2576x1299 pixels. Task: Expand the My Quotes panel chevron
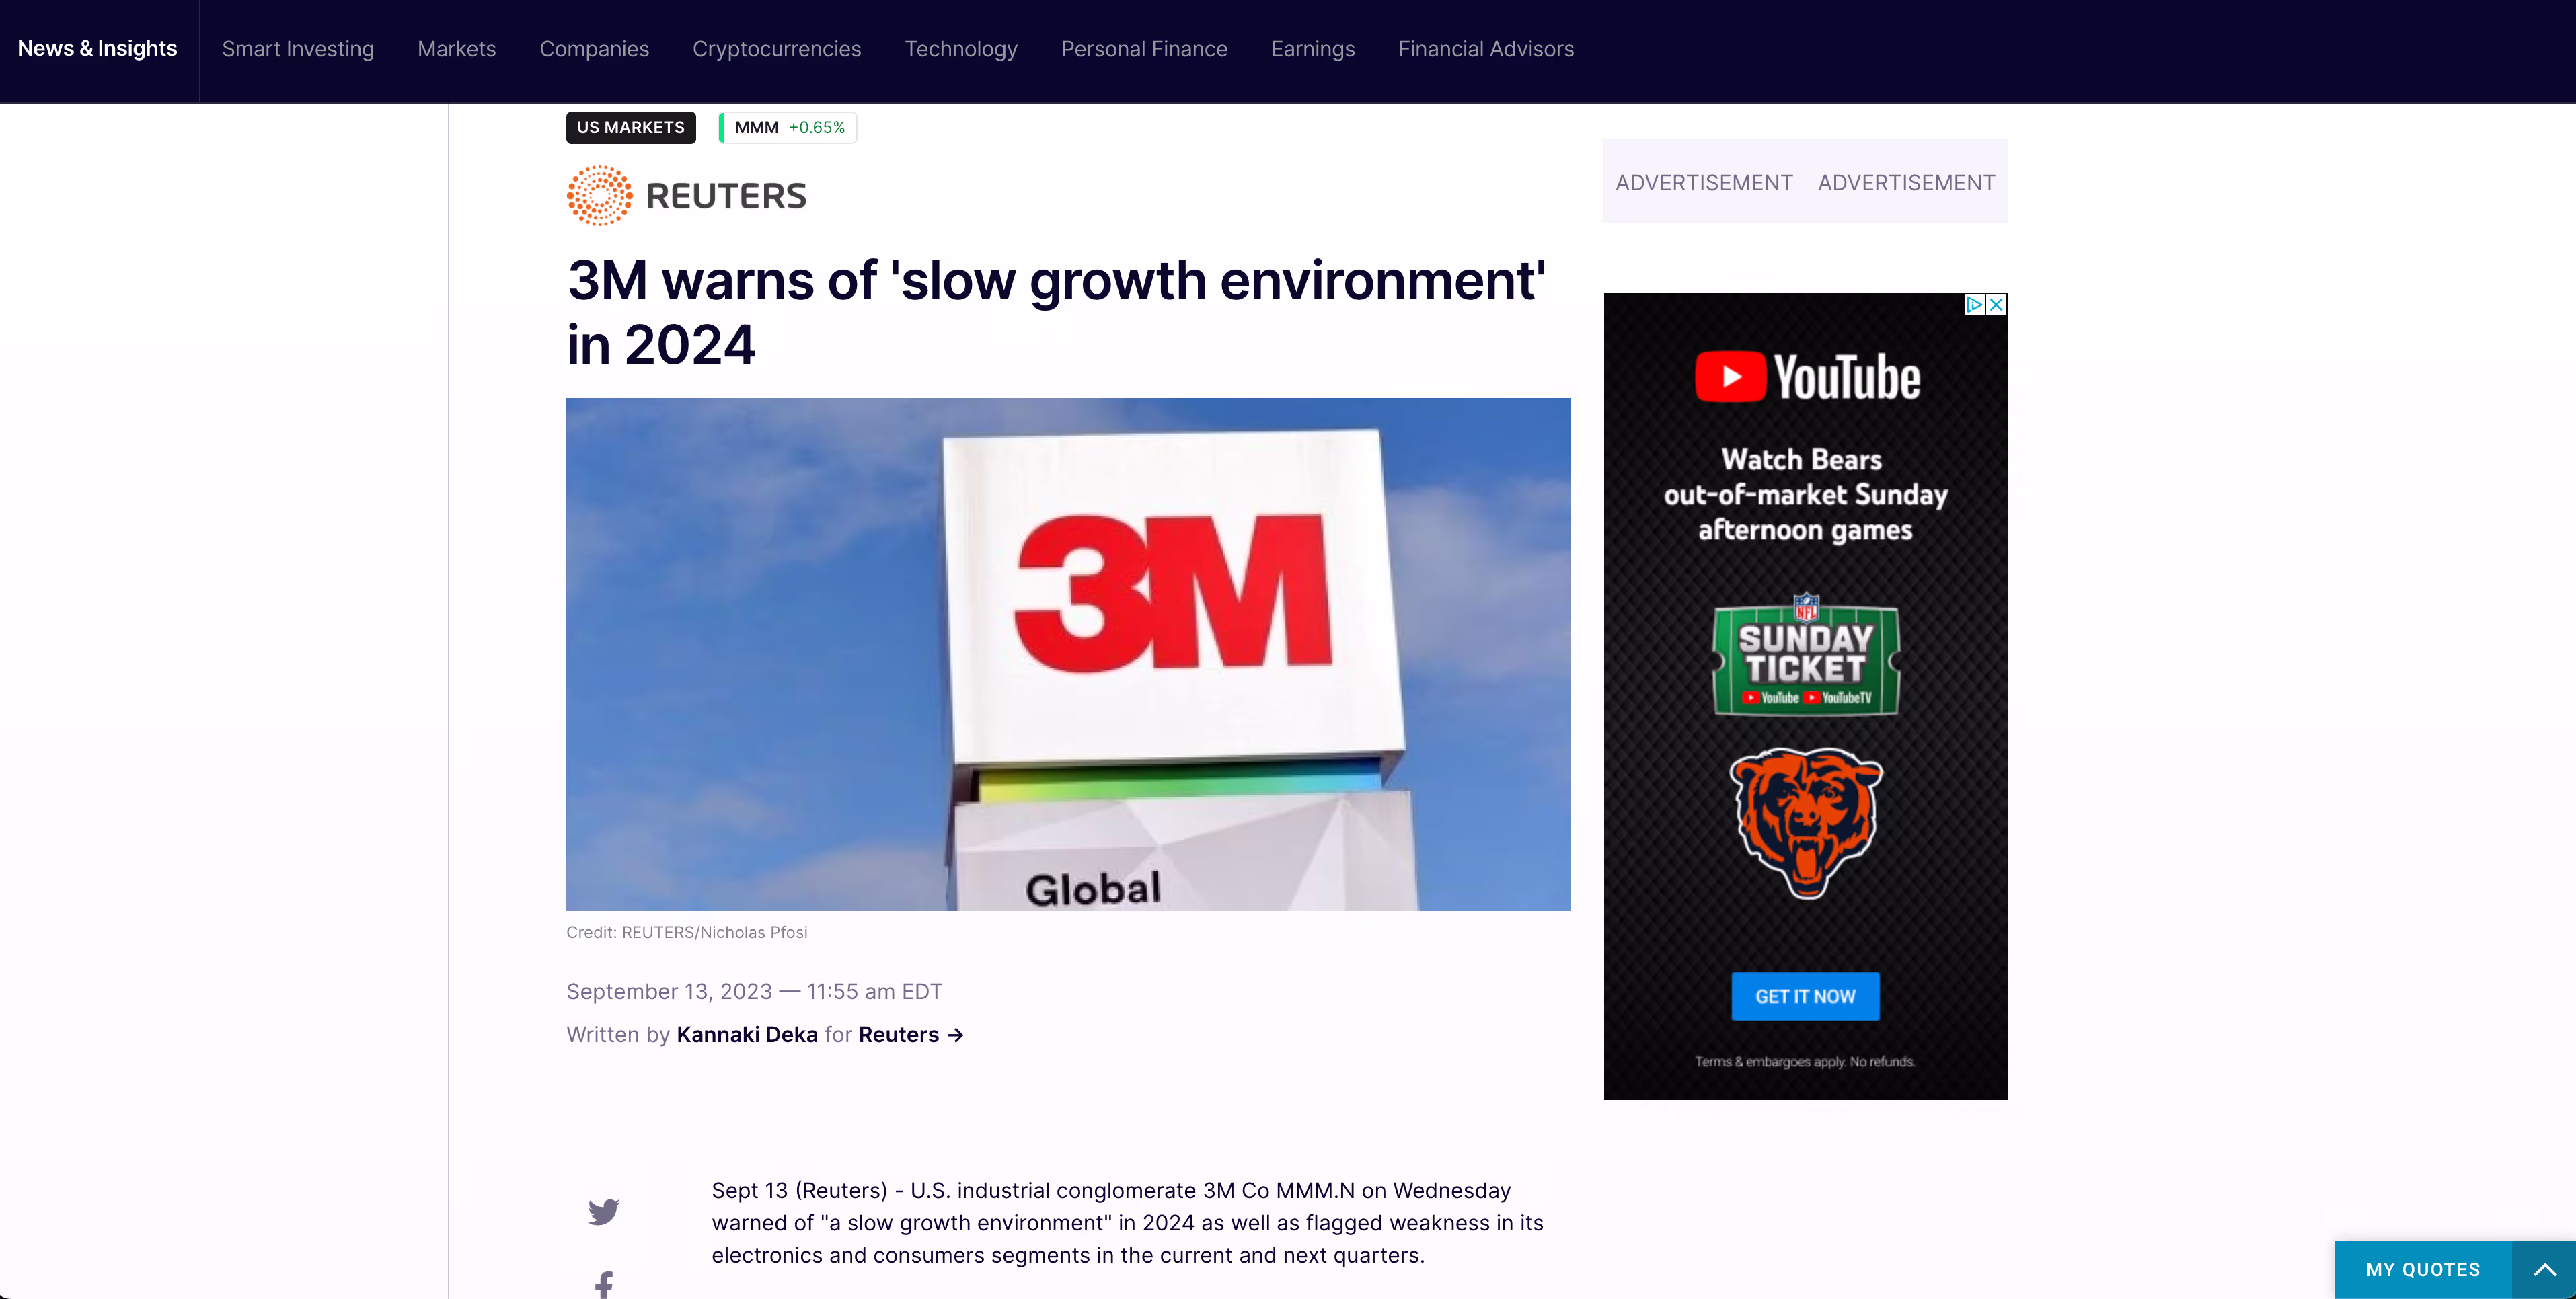(2545, 1270)
